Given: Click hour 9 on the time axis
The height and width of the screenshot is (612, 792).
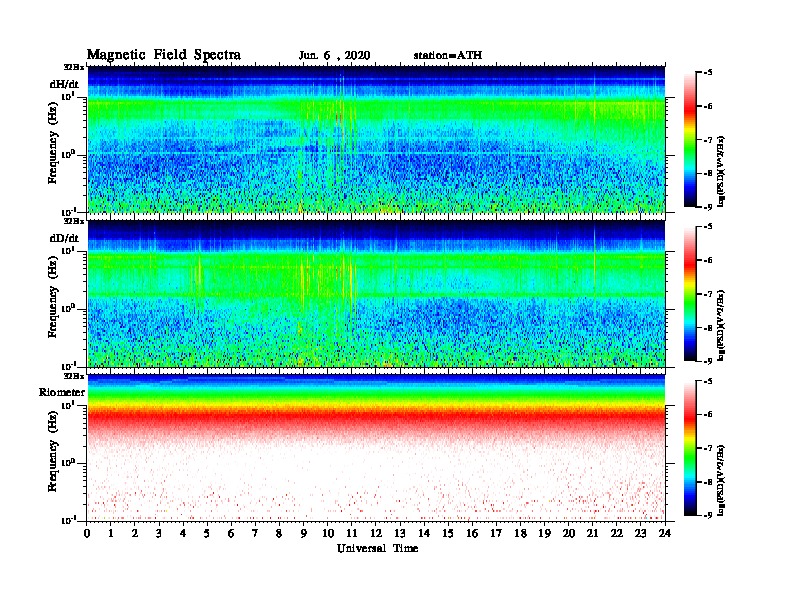Looking at the screenshot, I should click(304, 534).
